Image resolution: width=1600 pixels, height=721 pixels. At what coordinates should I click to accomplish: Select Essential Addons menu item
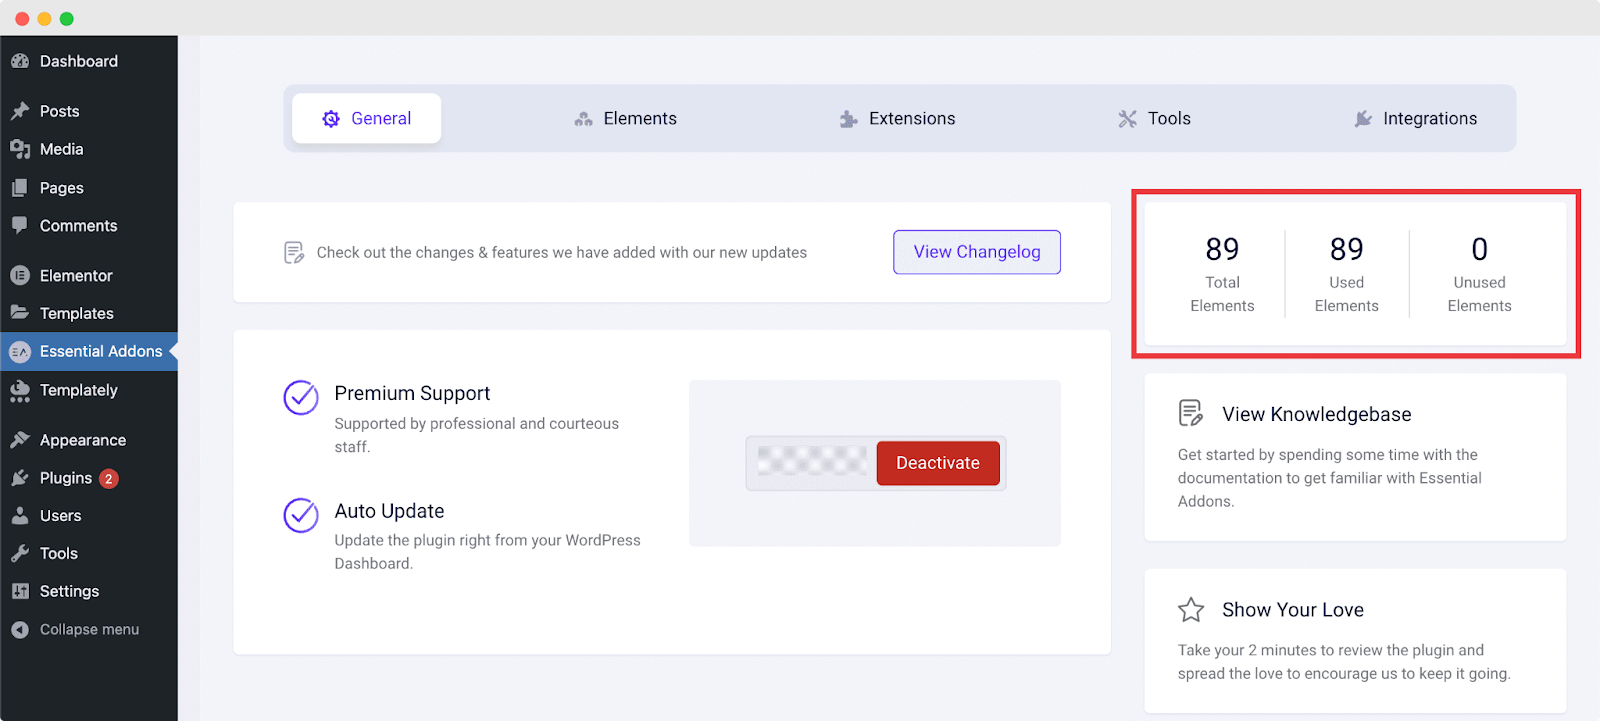point(89,351)
